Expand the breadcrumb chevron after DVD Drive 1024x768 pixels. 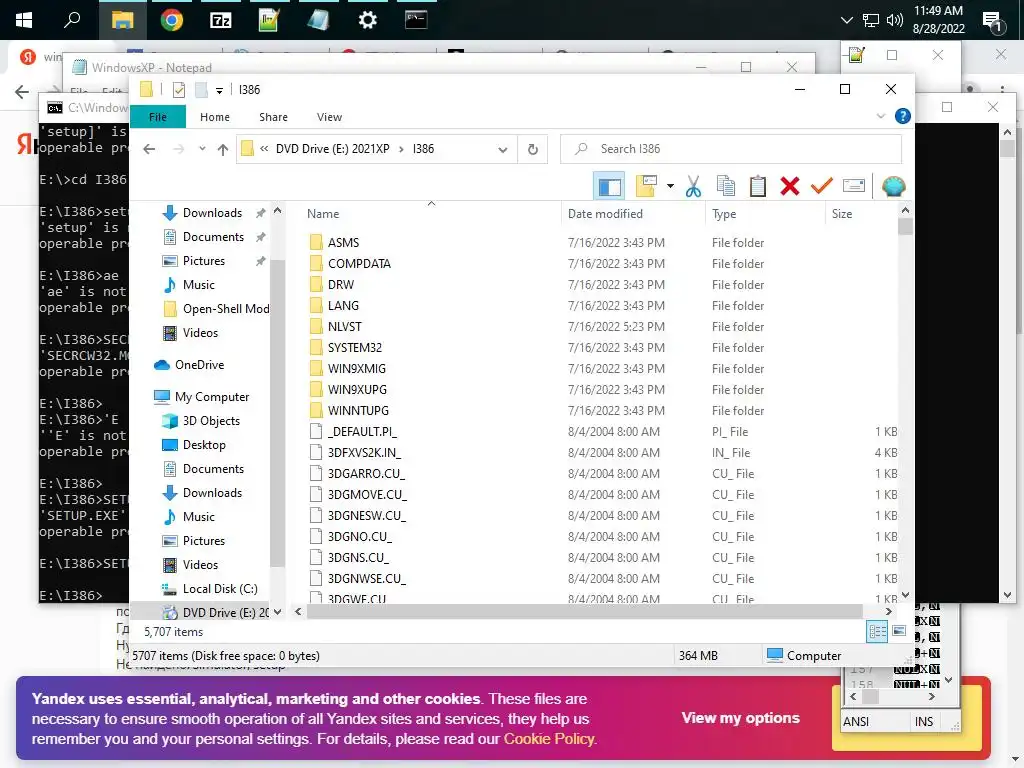[x=401, y=149]
